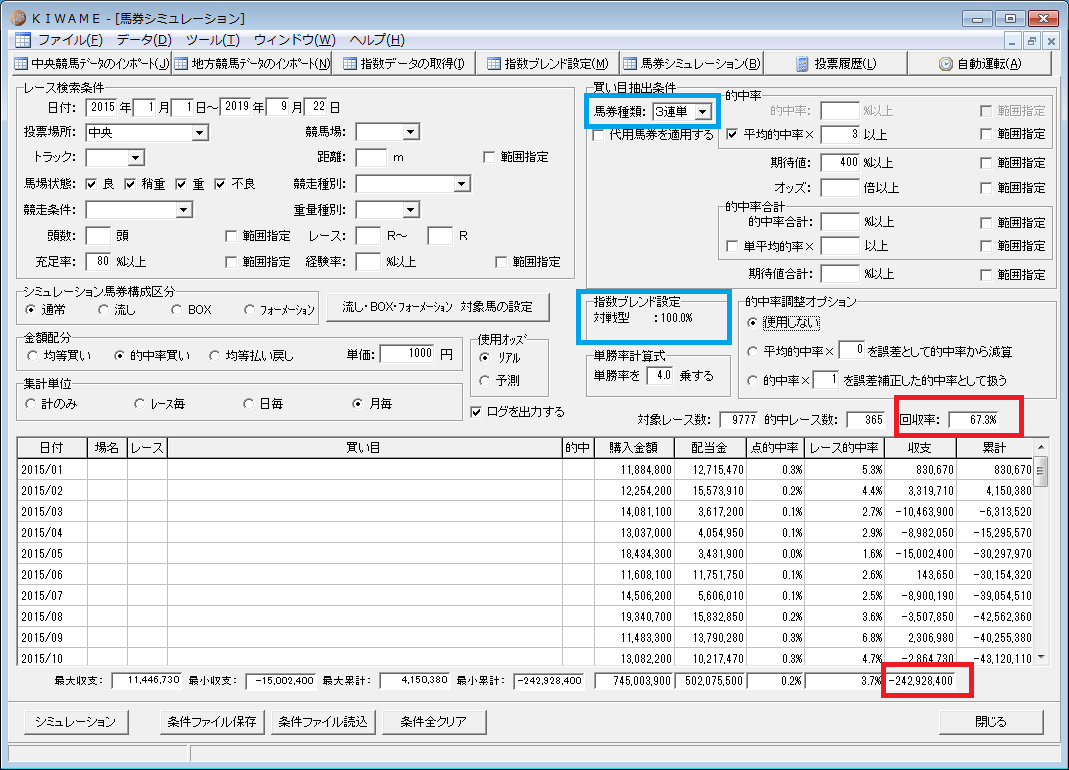Click the grid icon left of ファイル menu
This screenshot has width=1069, height=770.
pyautogui.click(x=22, y=40)
